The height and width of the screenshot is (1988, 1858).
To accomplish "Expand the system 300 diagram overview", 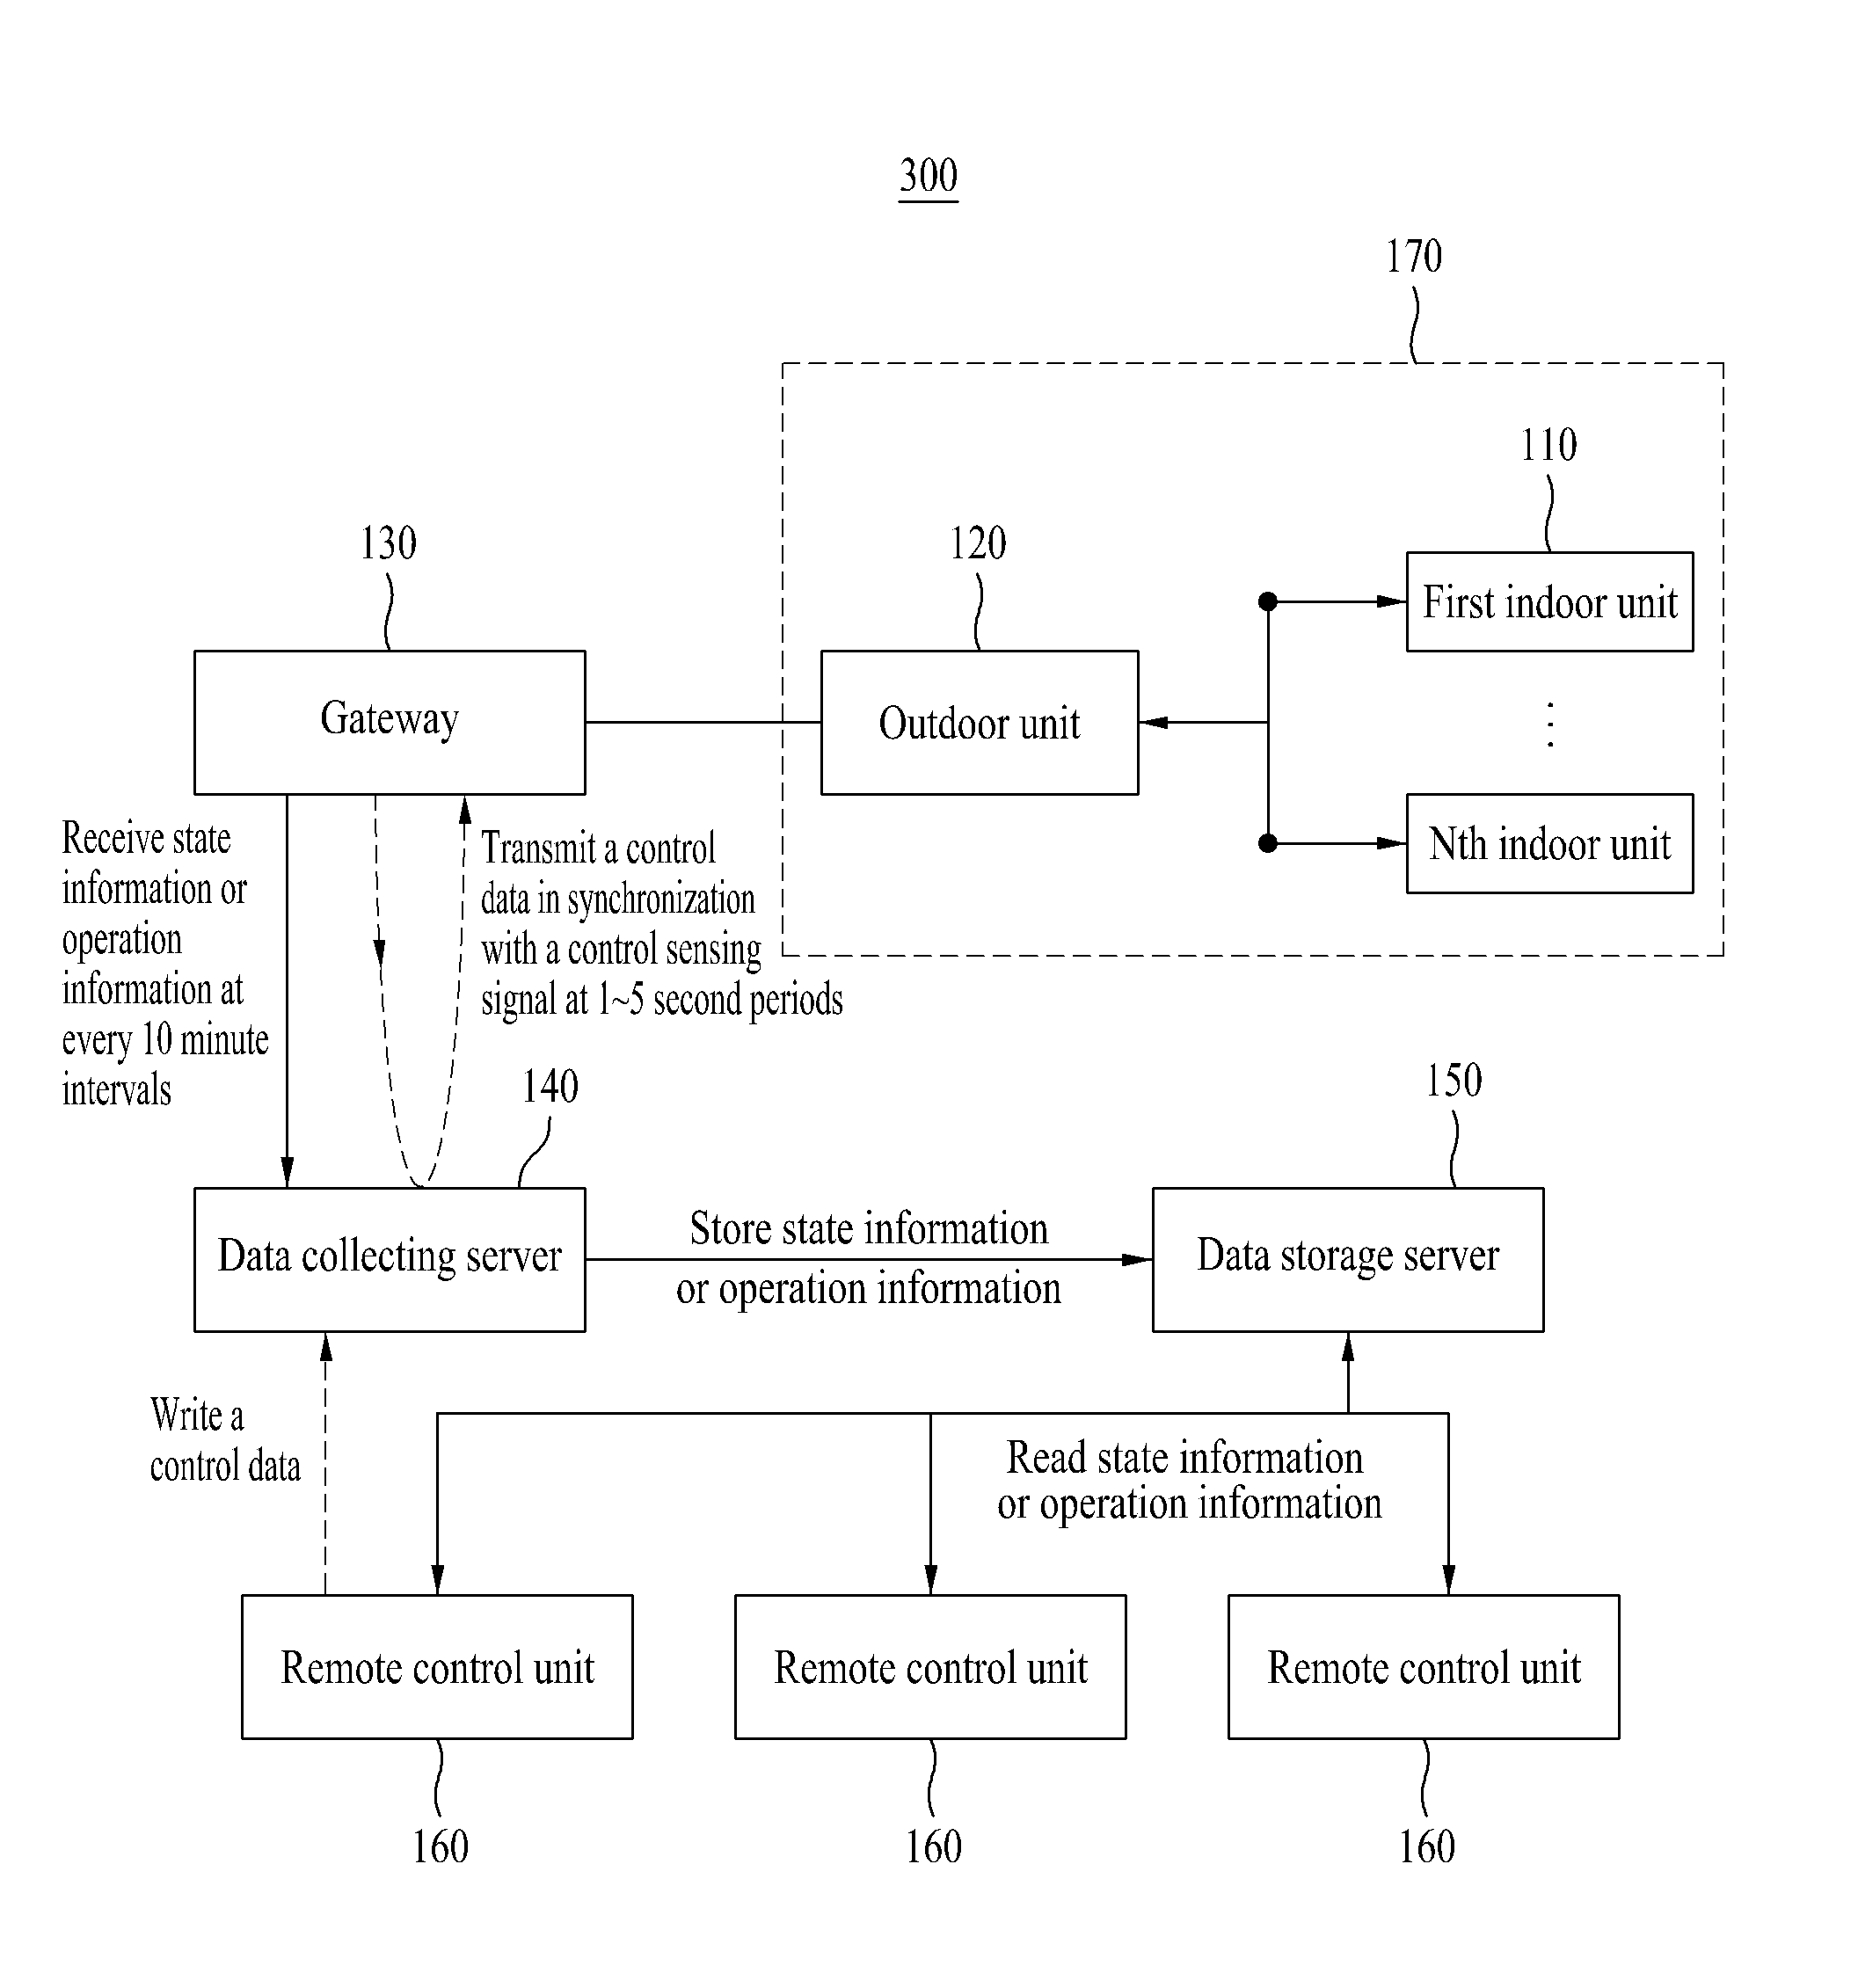I will coord(934,166).
